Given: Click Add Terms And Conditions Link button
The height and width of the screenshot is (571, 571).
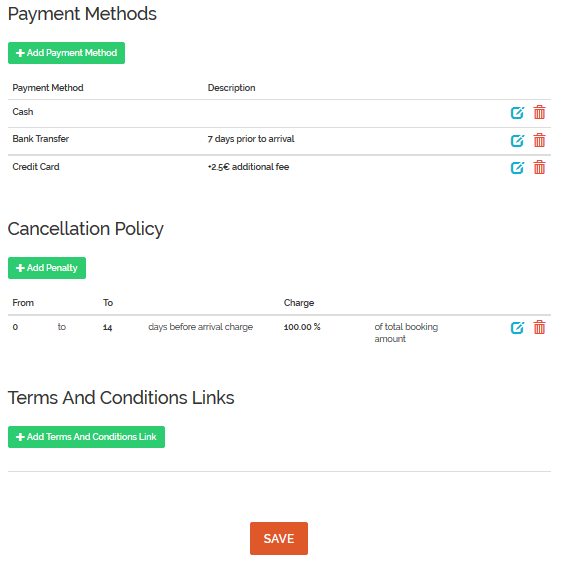Looking at the screenshot, I should tap(86, 437).
